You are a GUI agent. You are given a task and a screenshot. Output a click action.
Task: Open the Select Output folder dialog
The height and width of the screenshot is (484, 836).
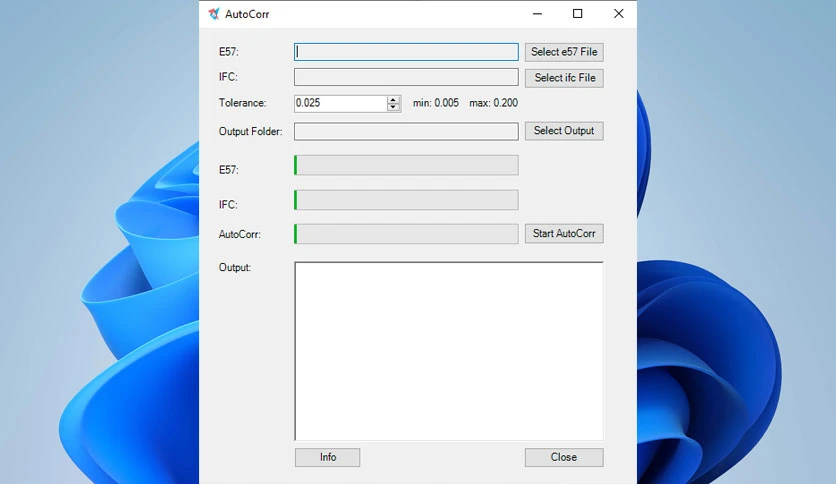point(564,131)
